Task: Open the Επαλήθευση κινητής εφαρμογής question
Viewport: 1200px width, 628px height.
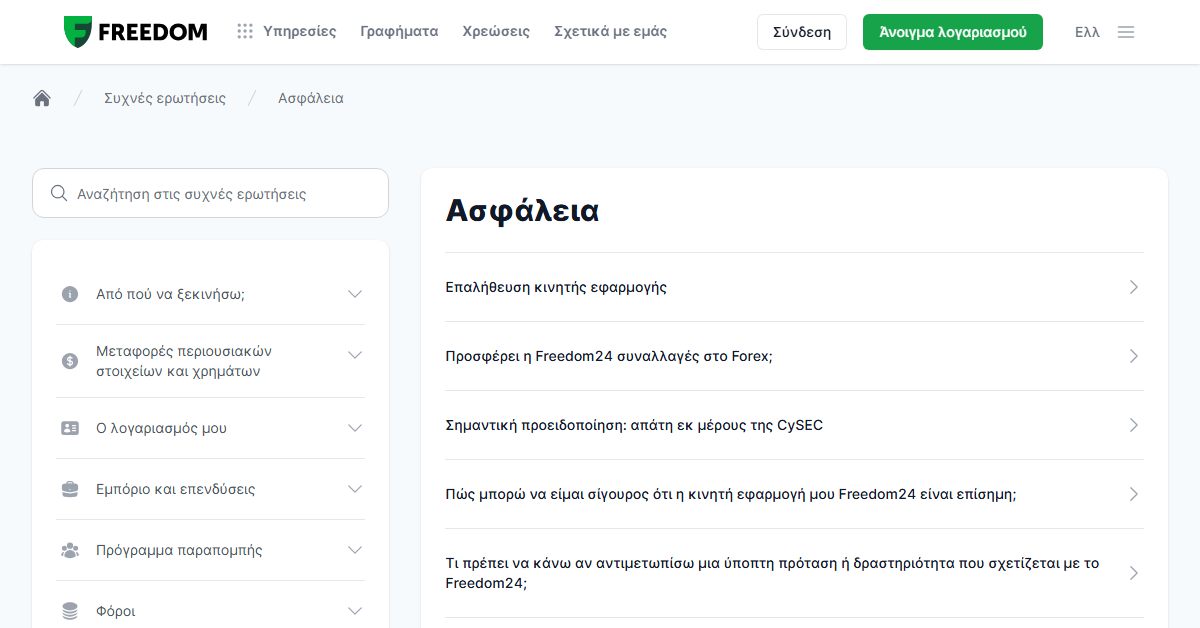Action: [794, 287]
